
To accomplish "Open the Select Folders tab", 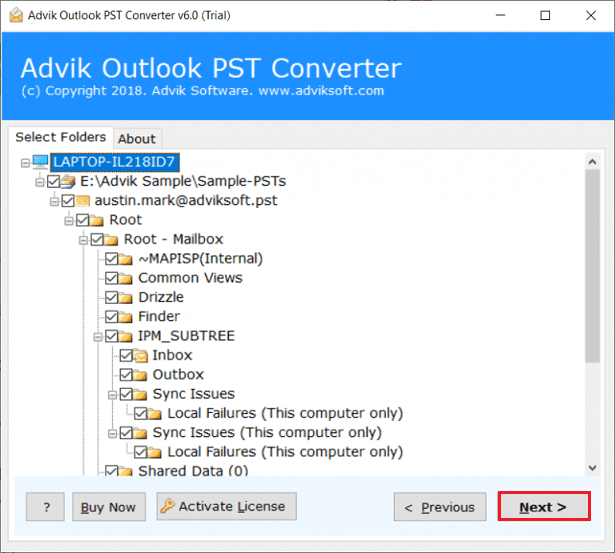I will (61, 137).
